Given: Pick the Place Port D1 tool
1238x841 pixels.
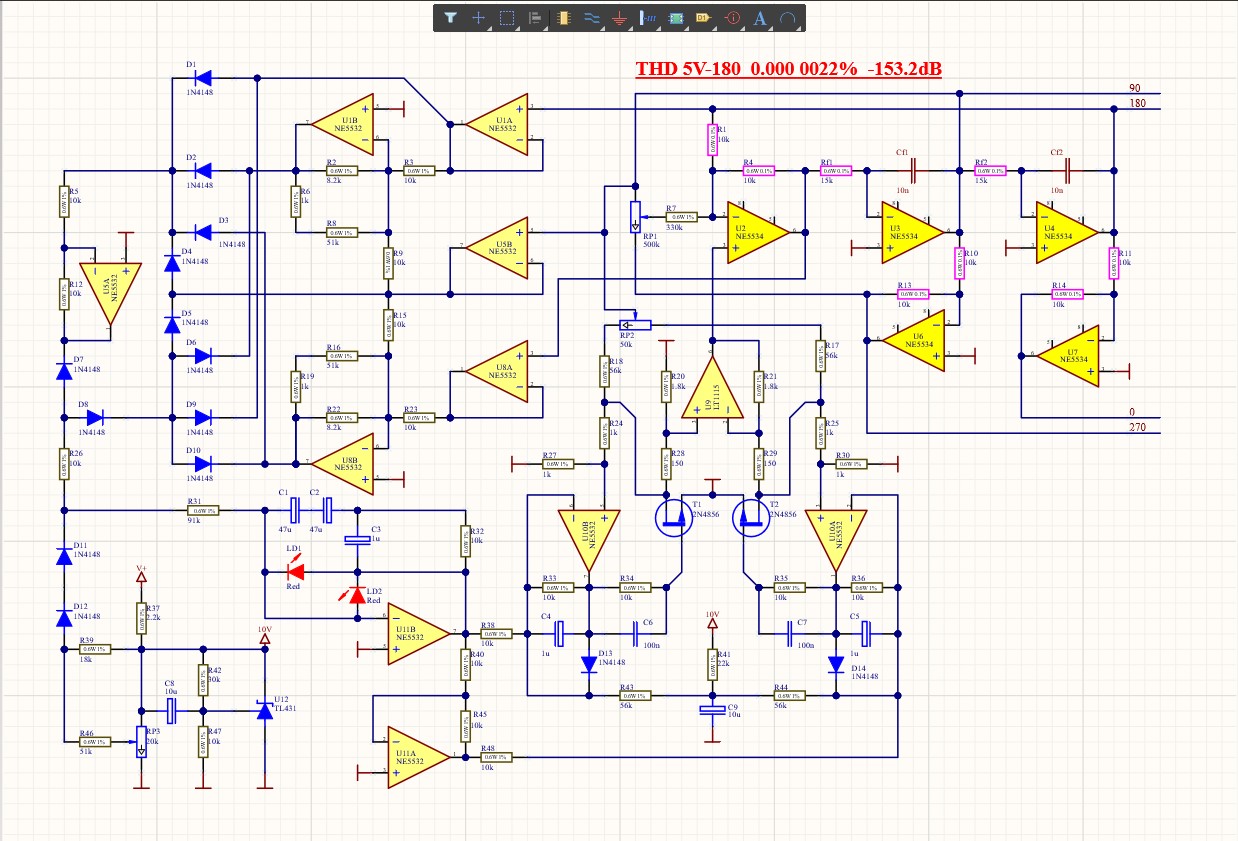Looking at the screenshot, I should (703, 17).
